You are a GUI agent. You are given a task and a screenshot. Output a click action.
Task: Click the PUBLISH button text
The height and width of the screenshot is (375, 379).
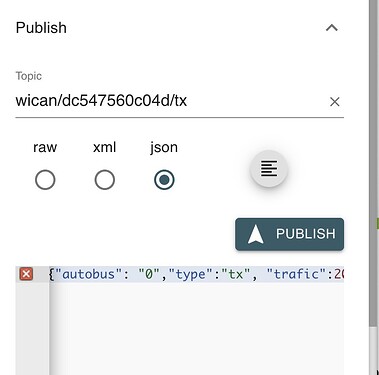tap(305, 234)
